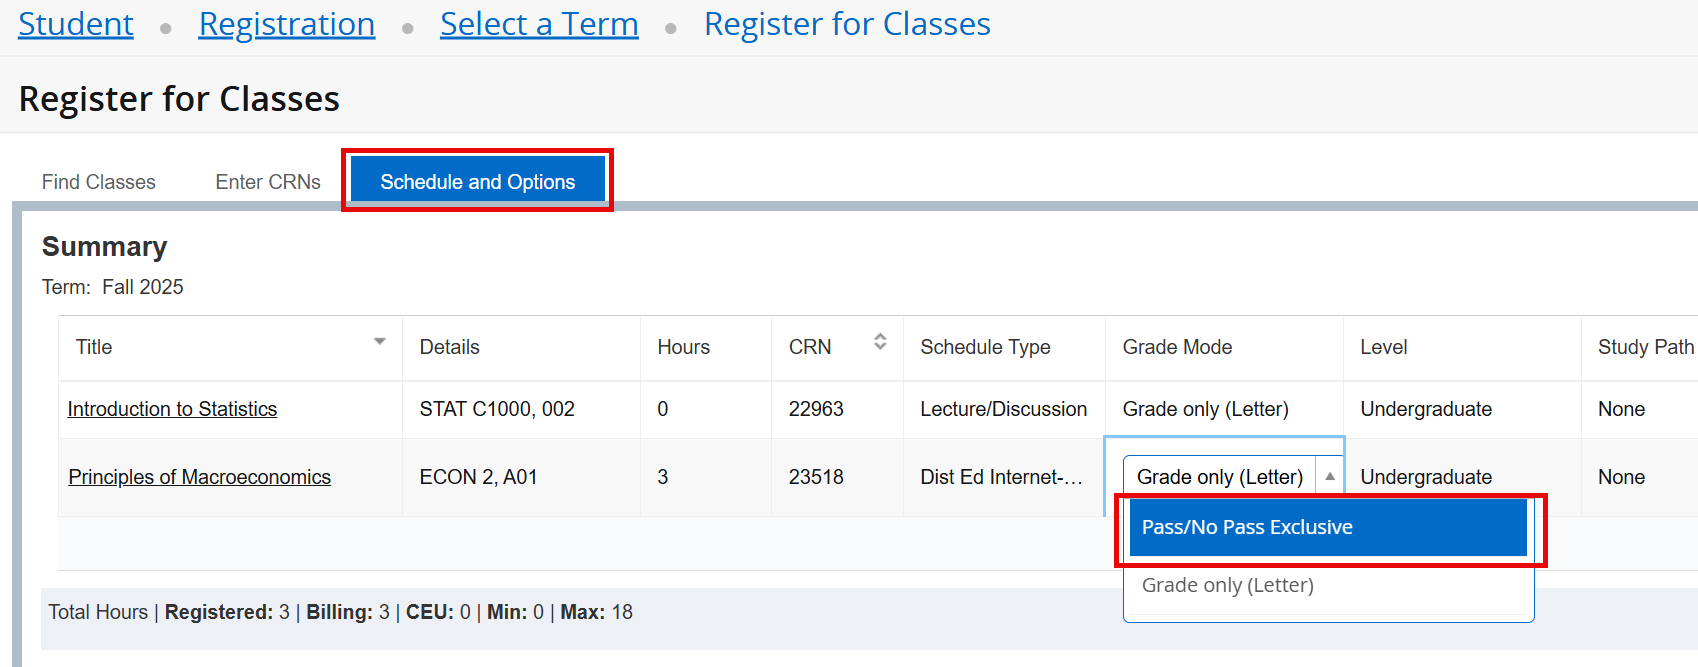This screenshot has height=667, width=1698.
Task: Select the Schedule and Options tab
Action: click(x=478, y=181)
